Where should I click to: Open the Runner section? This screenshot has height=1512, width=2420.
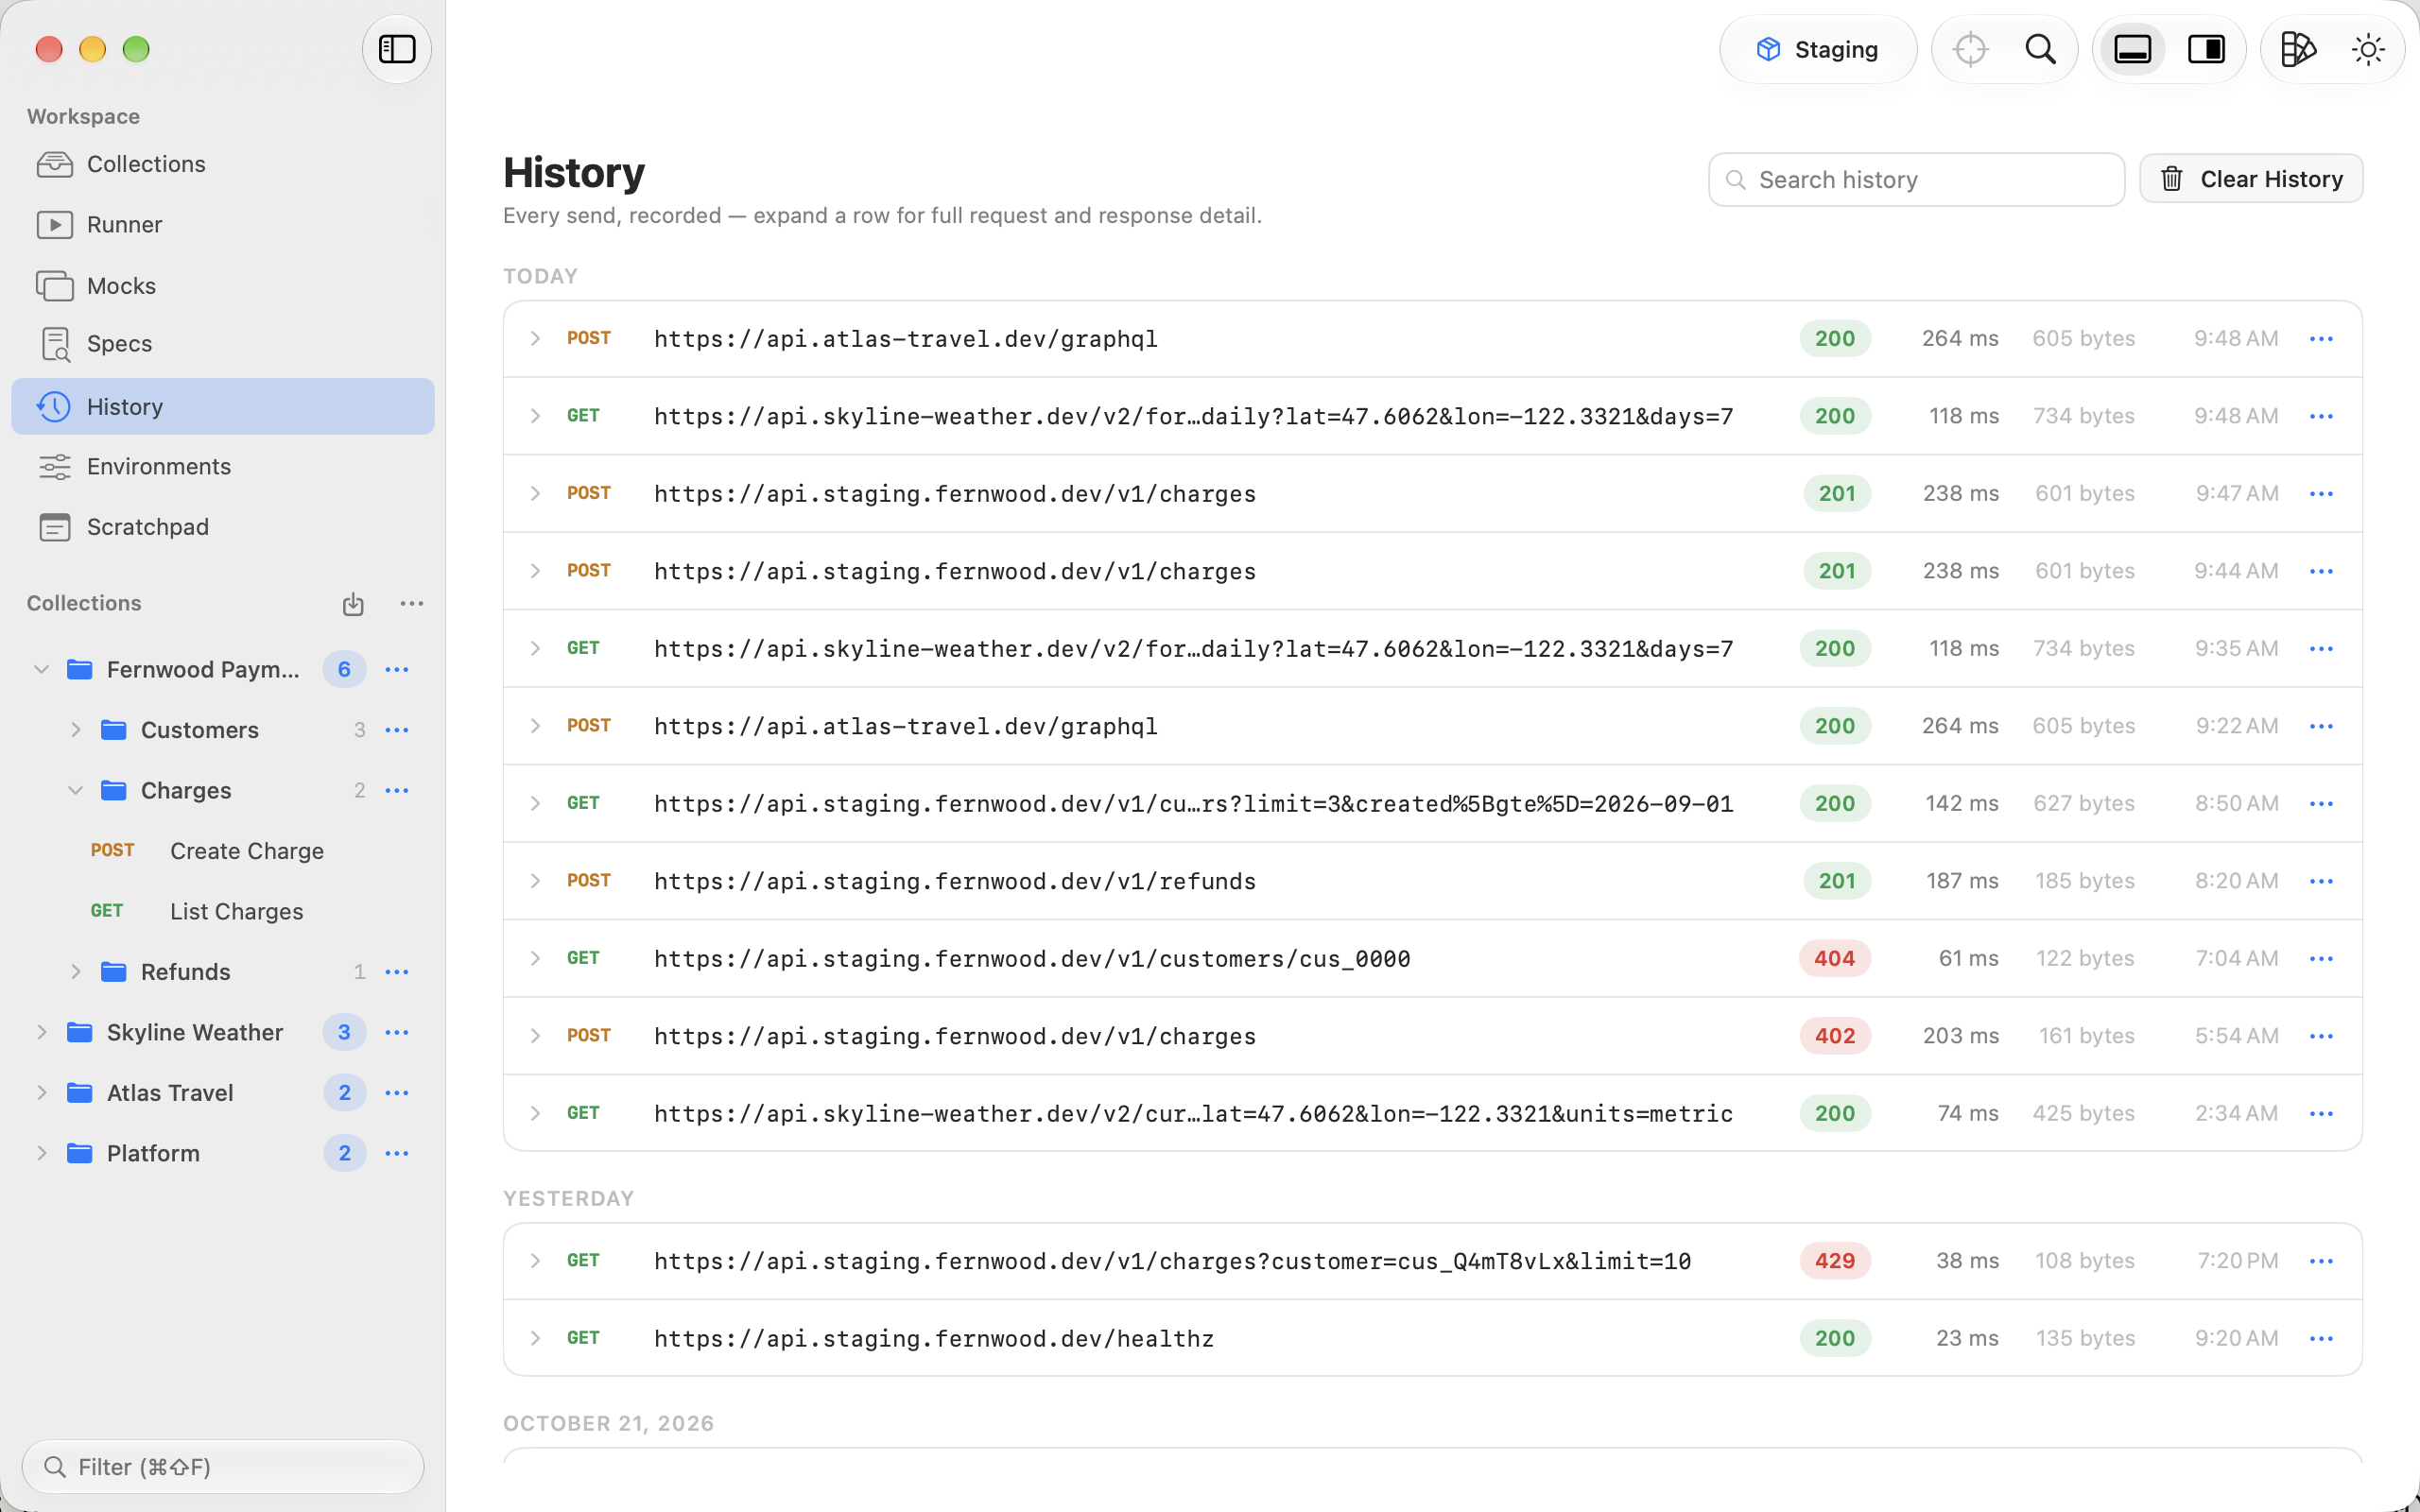(x=222, y=224)
